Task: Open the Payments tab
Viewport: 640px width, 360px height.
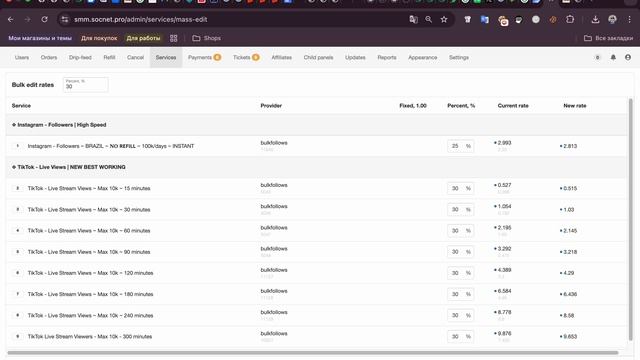Action: click(204, 58)
